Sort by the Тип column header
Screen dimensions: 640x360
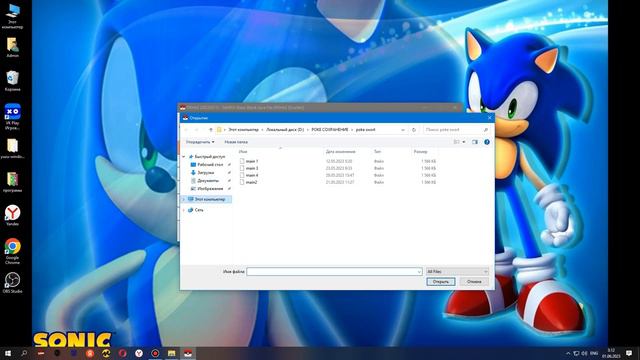click(378, 152)
